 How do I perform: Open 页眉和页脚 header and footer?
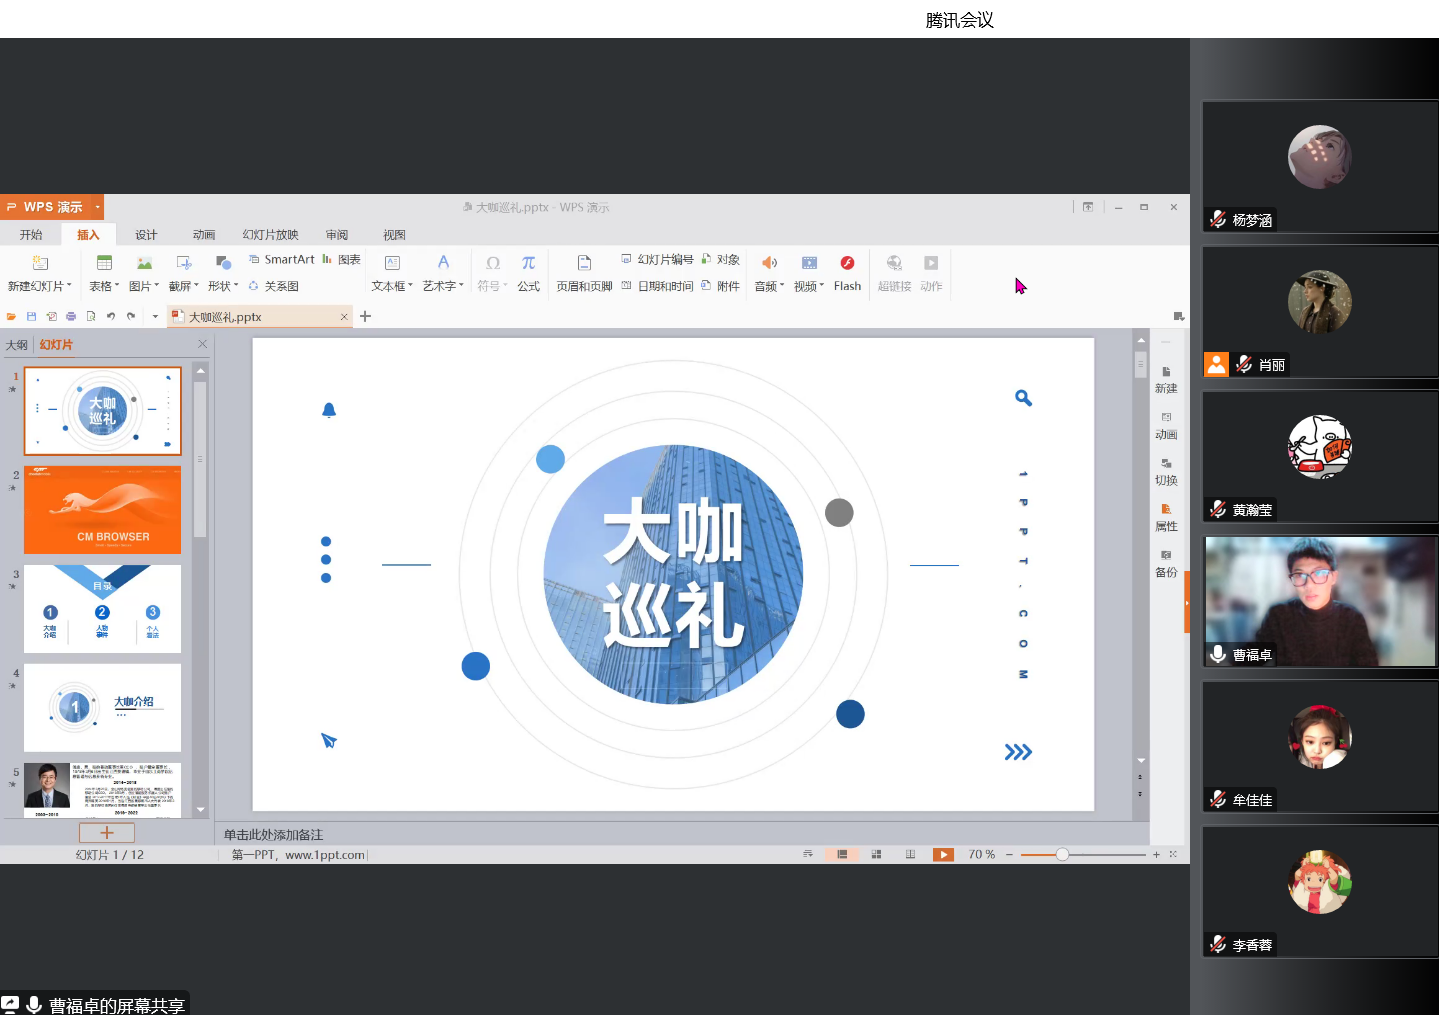point(584,272)
